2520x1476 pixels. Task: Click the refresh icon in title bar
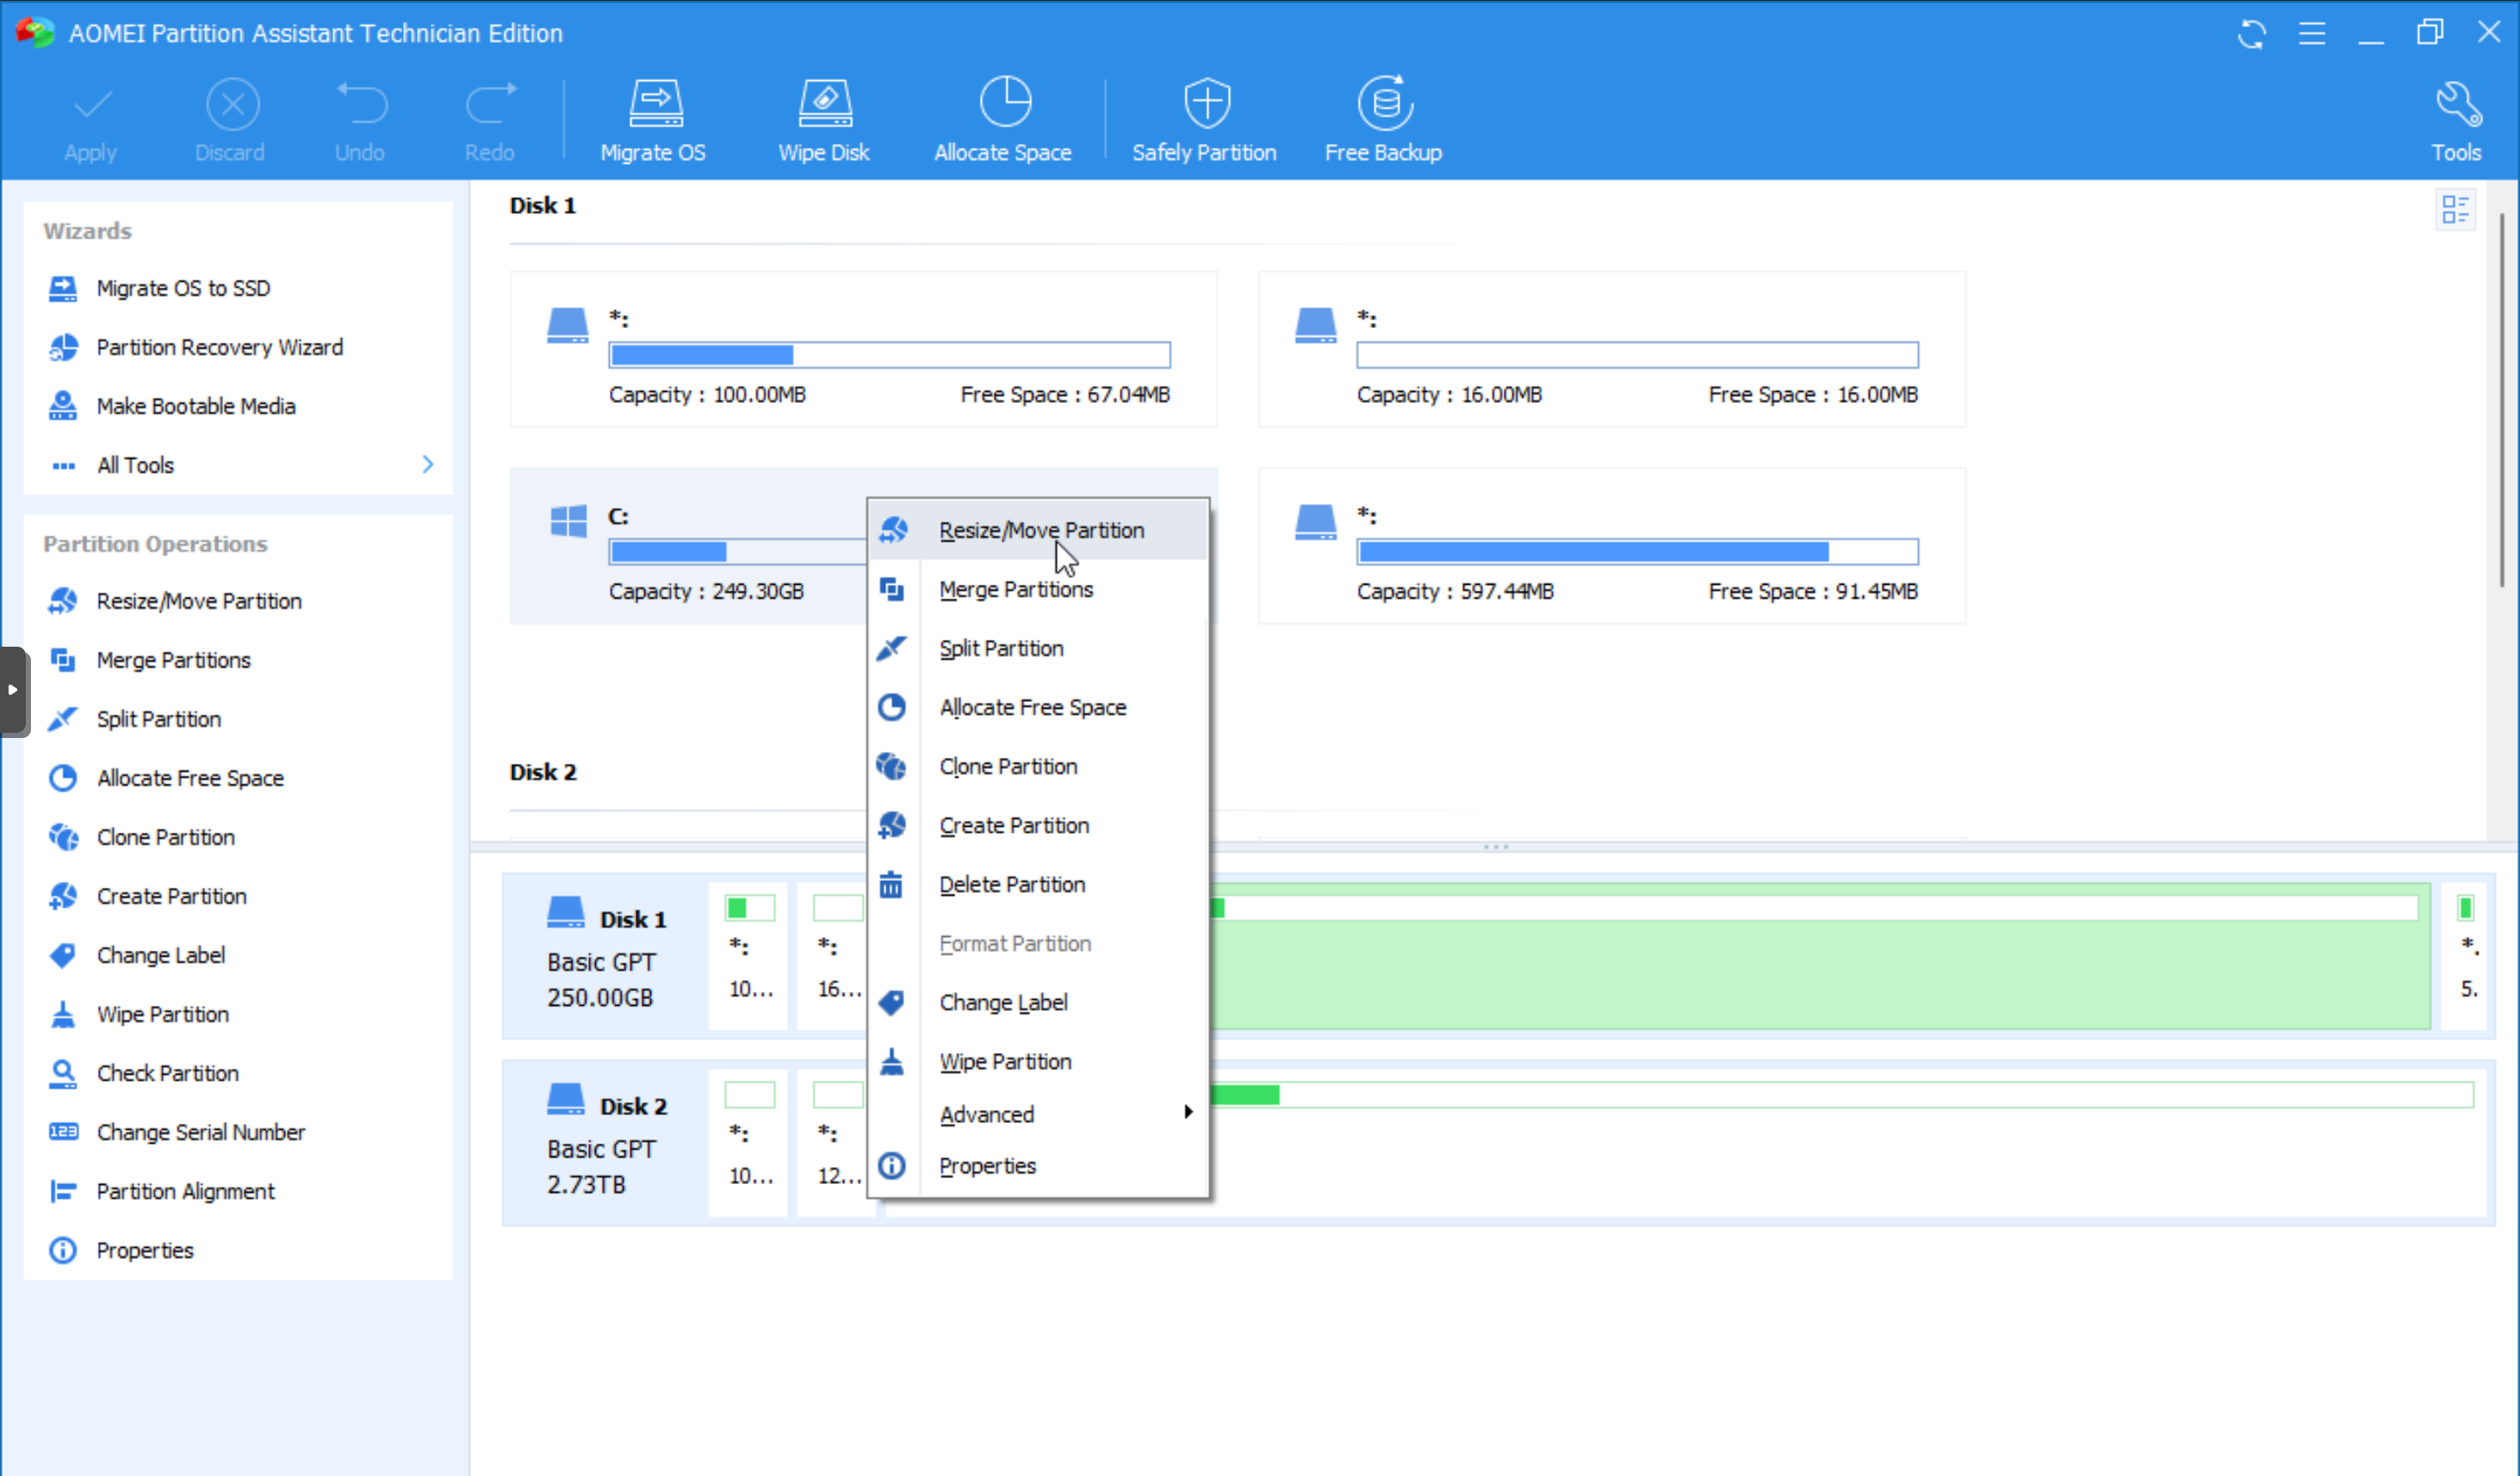click(x=2252, y=33)
